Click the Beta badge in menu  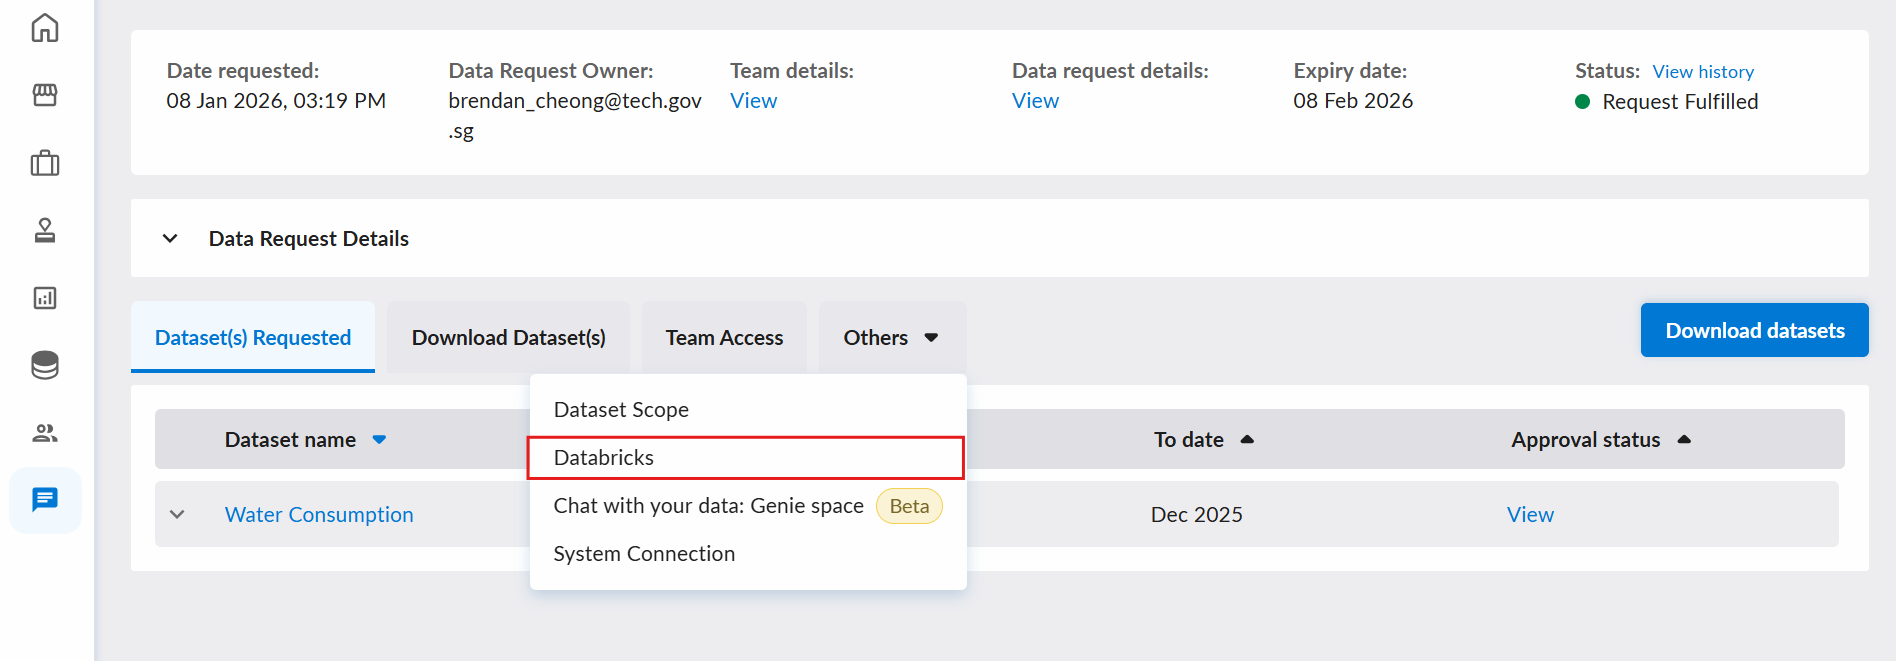(x=909, y=506)
